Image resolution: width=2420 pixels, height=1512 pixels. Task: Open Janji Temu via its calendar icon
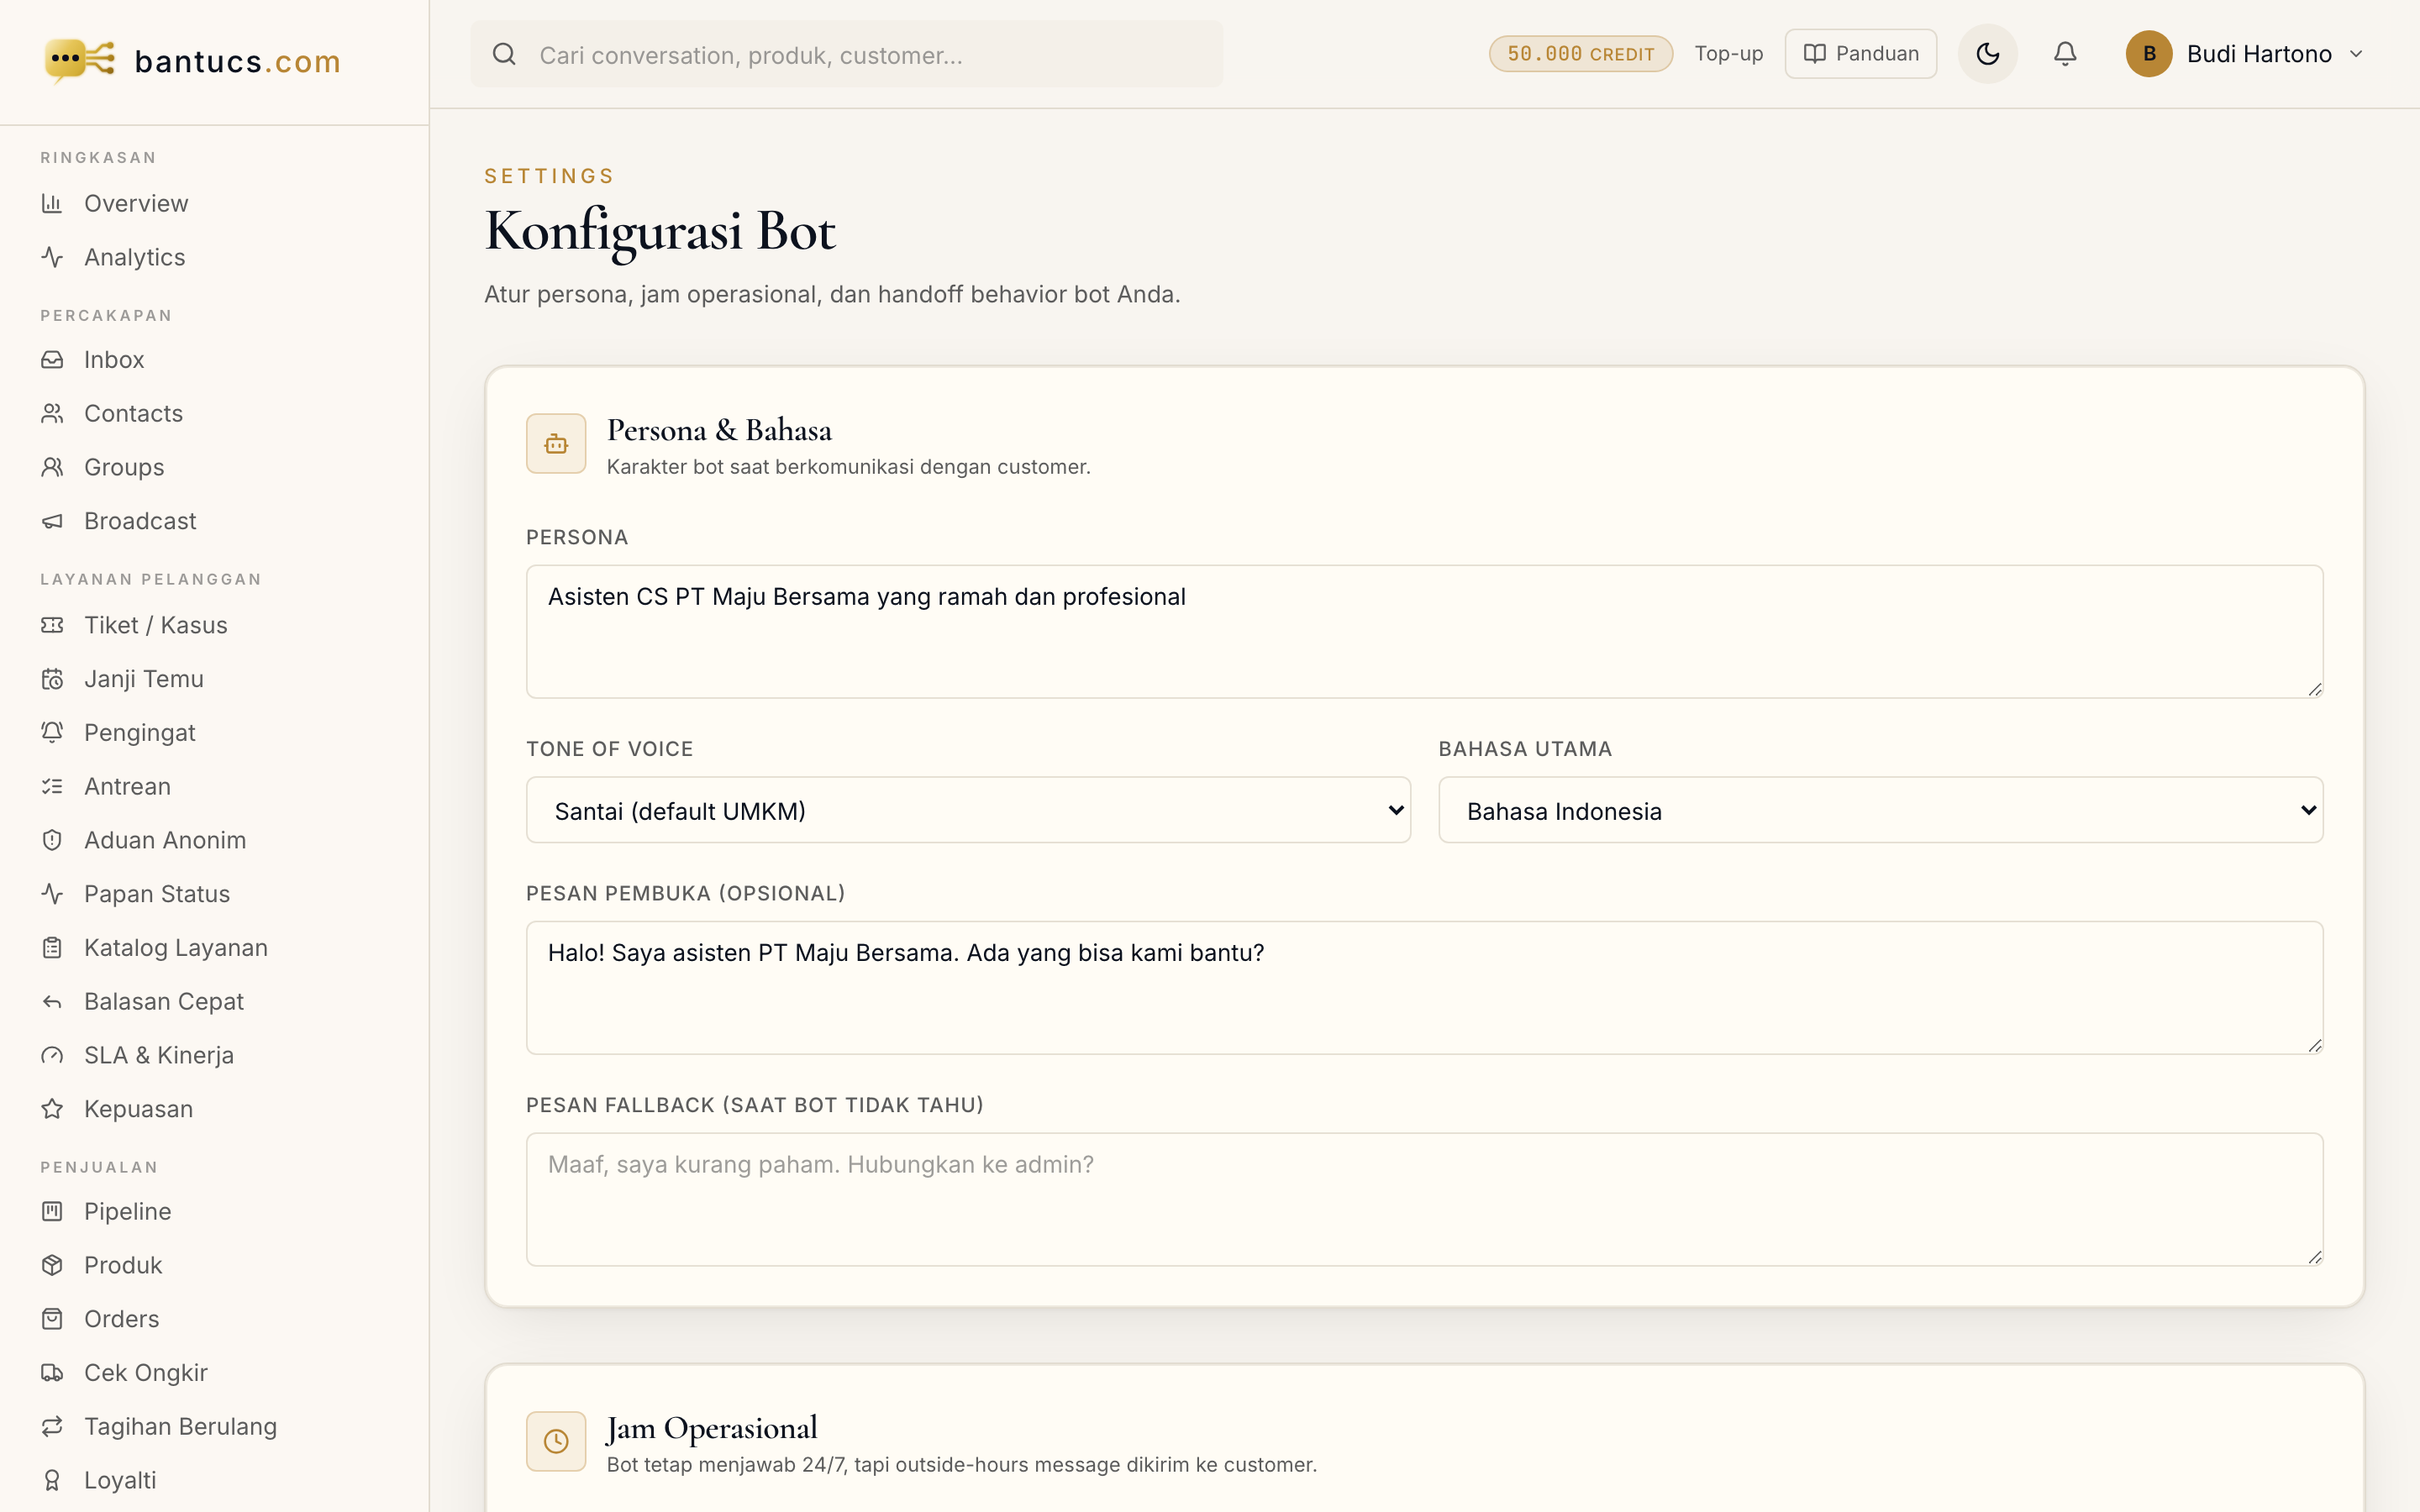pos(52,680)
